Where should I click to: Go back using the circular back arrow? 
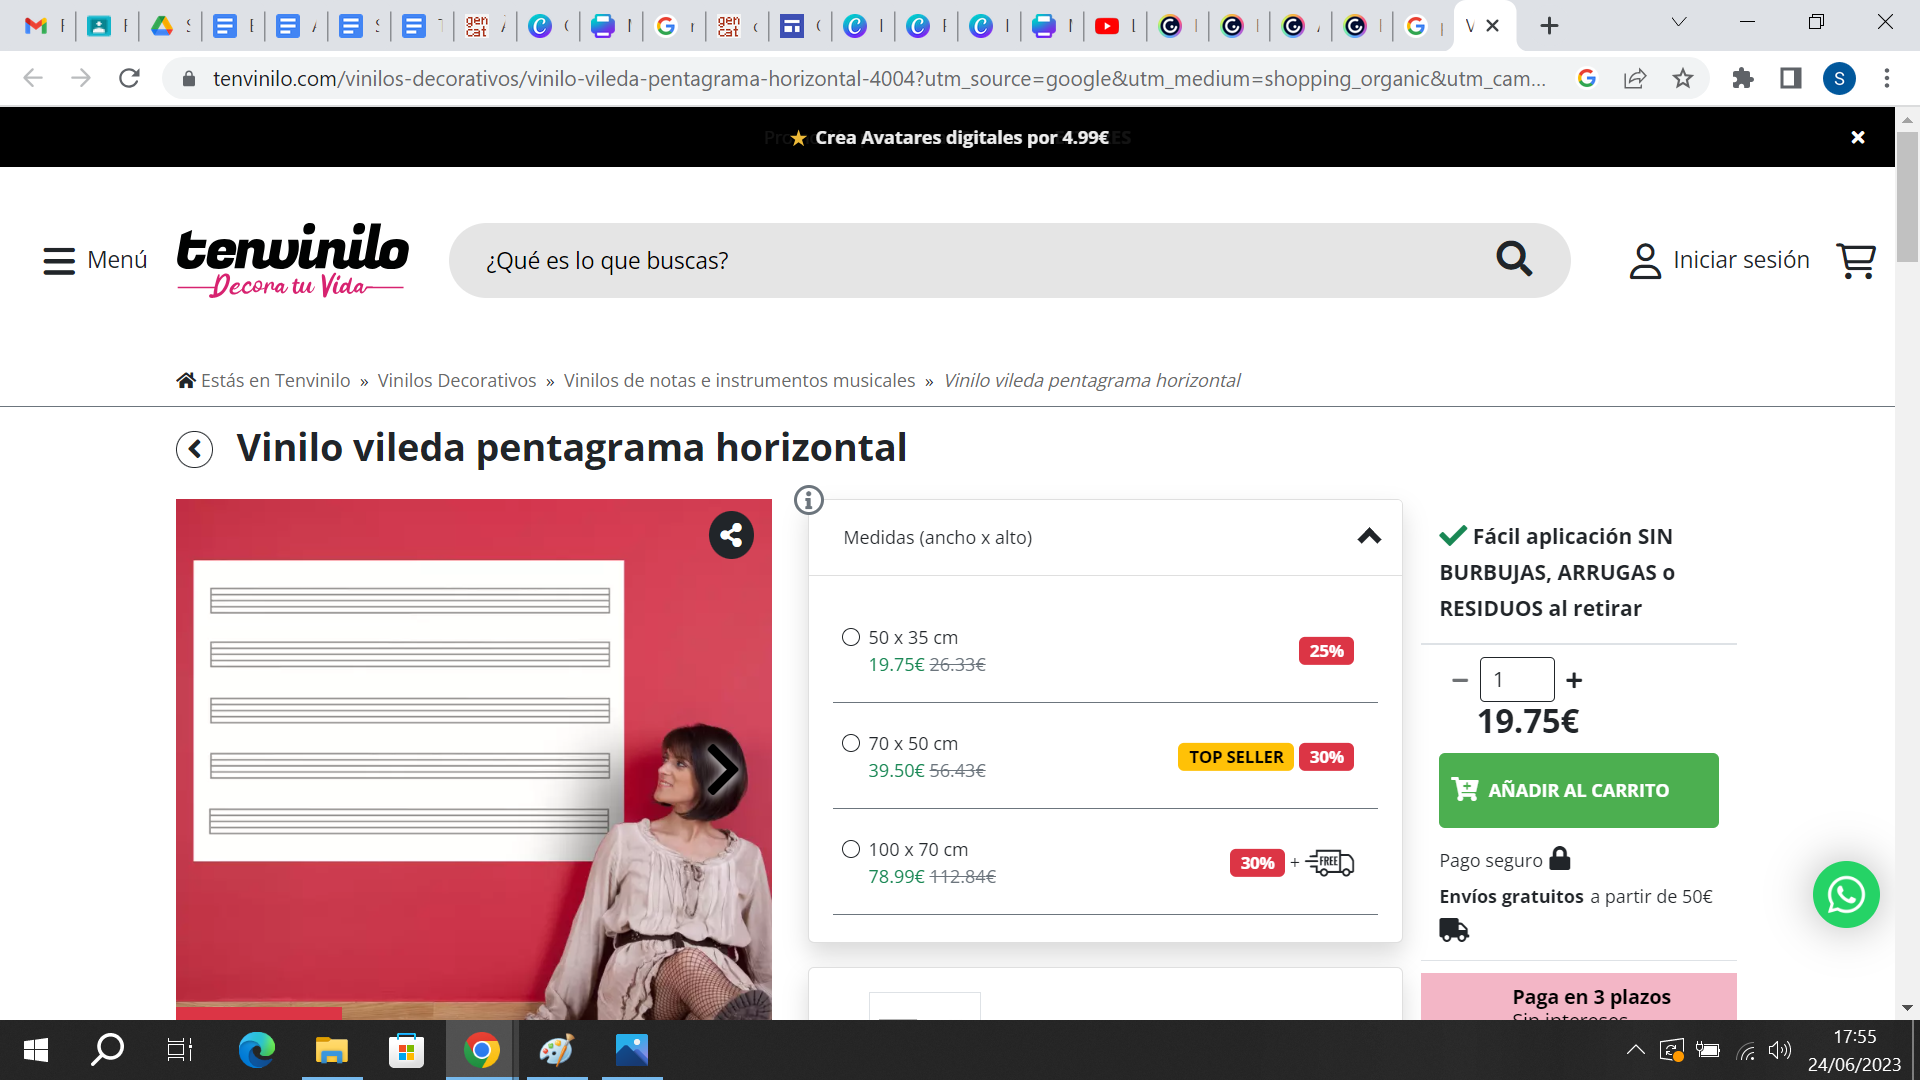click(194, 449)
